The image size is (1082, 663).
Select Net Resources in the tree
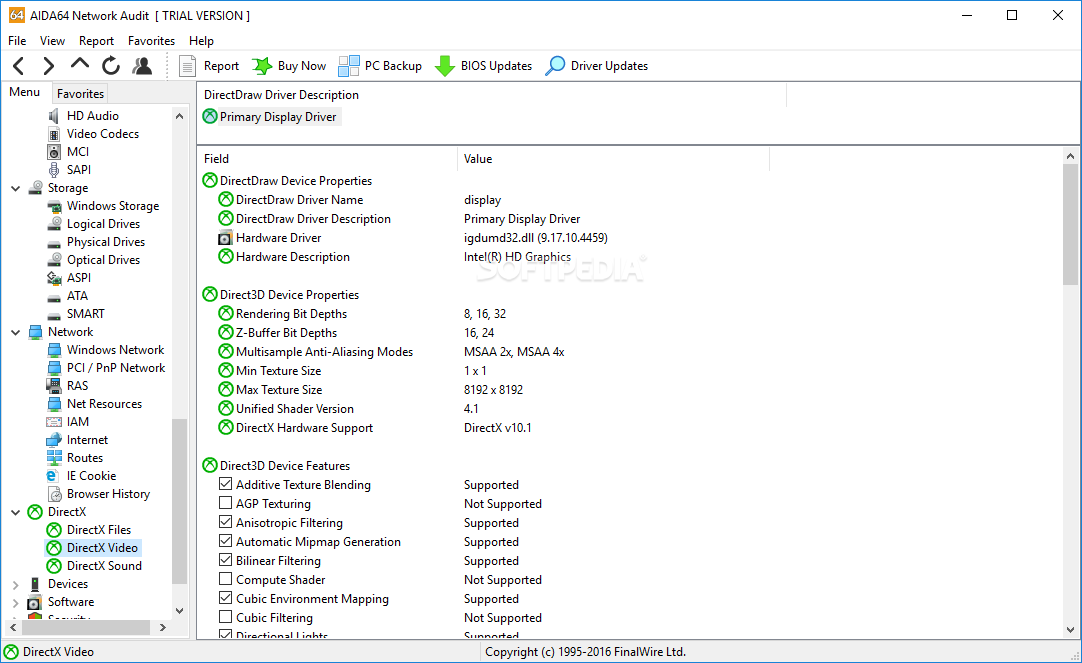104,404
